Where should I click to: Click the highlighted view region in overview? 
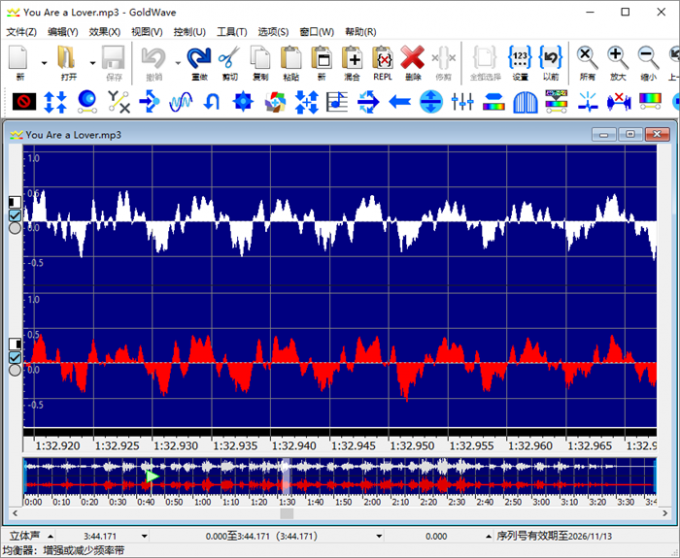pos(286,476)
